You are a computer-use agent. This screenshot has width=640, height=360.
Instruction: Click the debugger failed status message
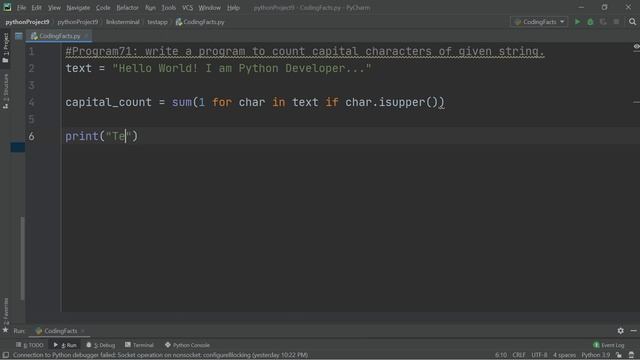tap(160, 355)
